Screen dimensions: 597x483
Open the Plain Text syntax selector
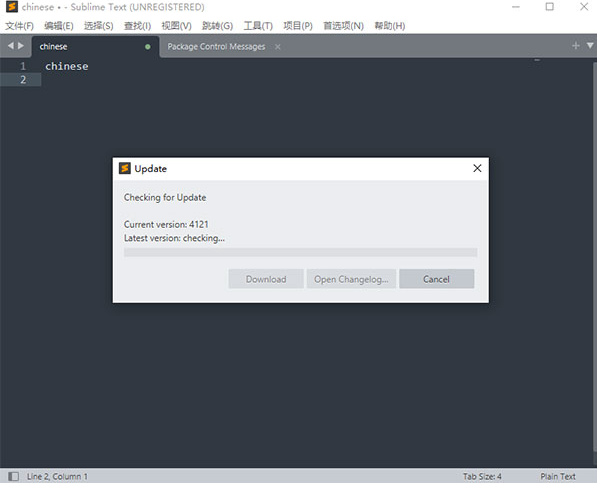(x=558, y=476)
